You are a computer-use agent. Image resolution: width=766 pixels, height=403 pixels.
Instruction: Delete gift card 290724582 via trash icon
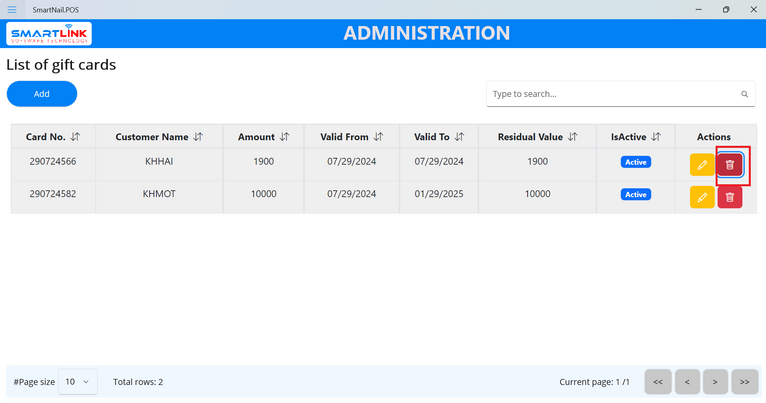coord(730,197)
